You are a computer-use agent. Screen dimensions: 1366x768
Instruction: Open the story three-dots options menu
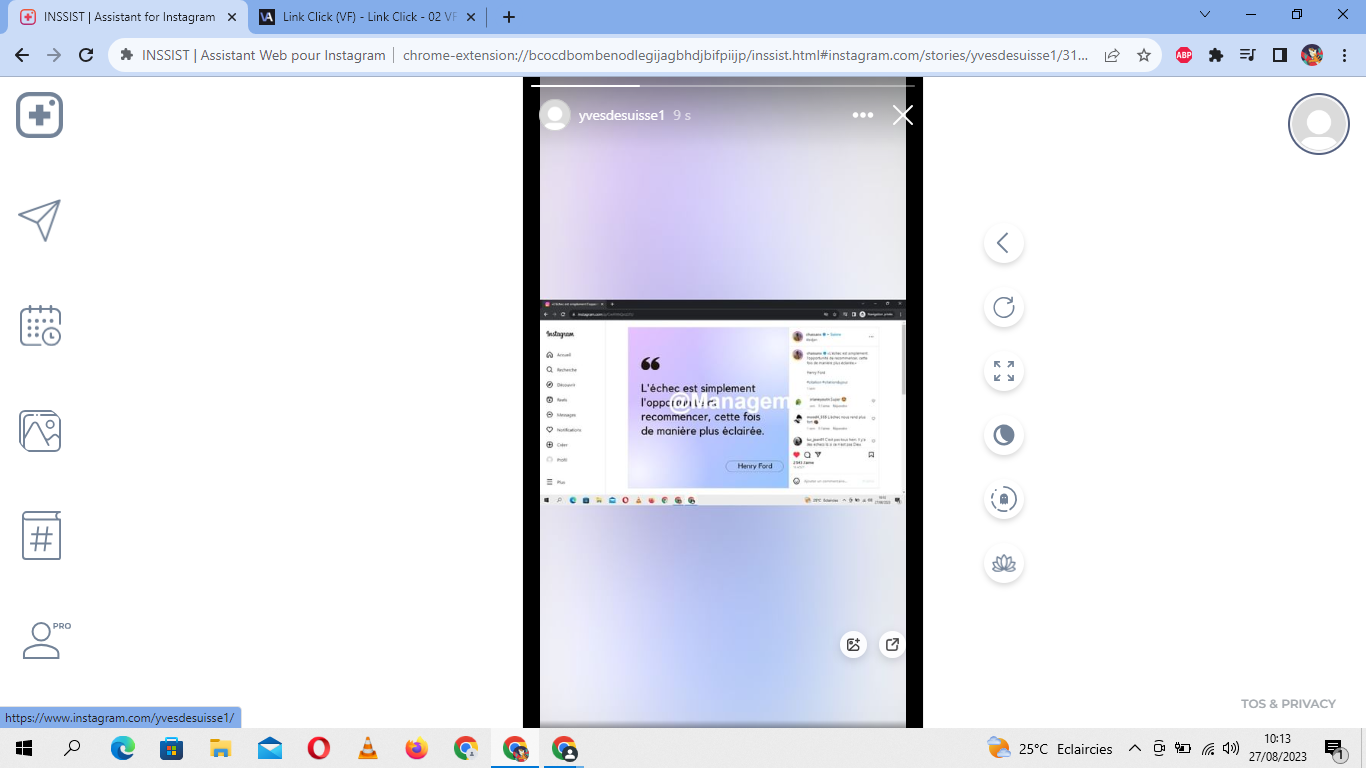coord(862,115)
